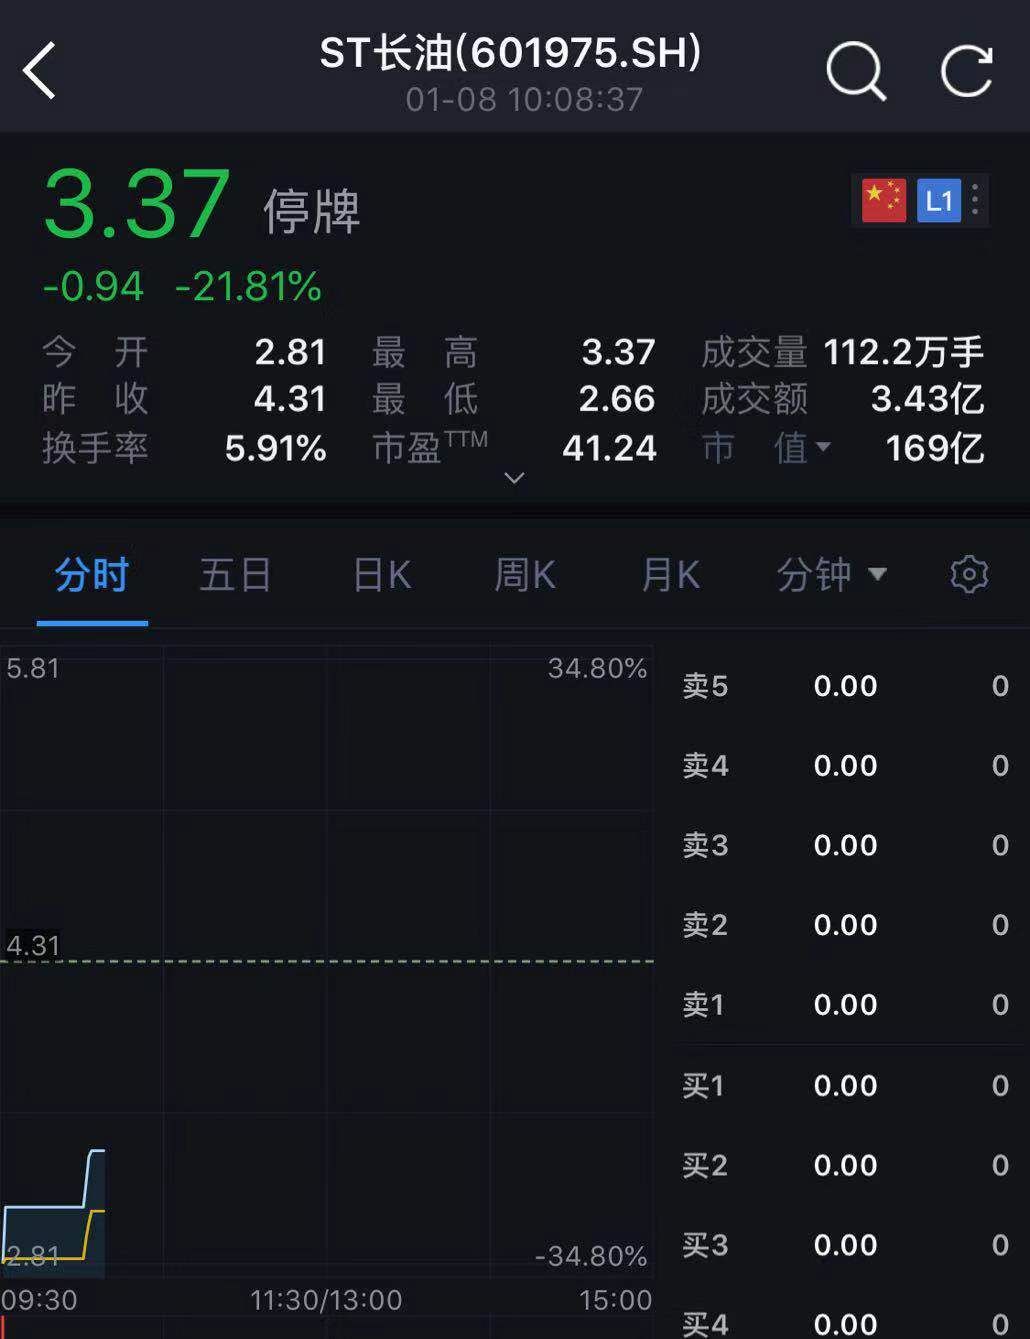
Task: Select the L1 quote level badge
Action: [938, 199]
